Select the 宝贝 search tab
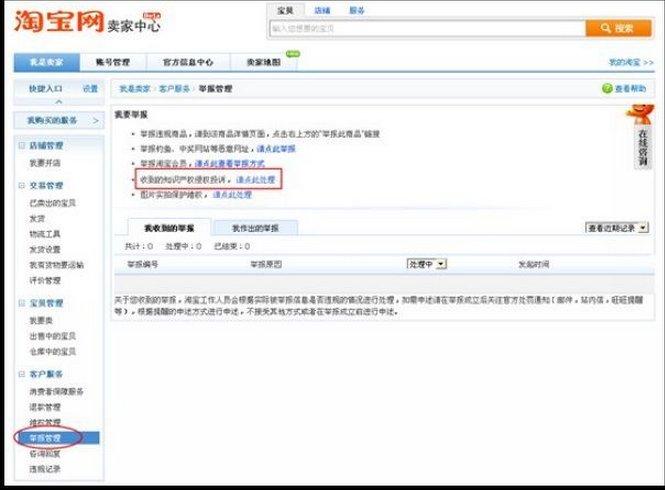The image size is (665, 490). (285, 10)
